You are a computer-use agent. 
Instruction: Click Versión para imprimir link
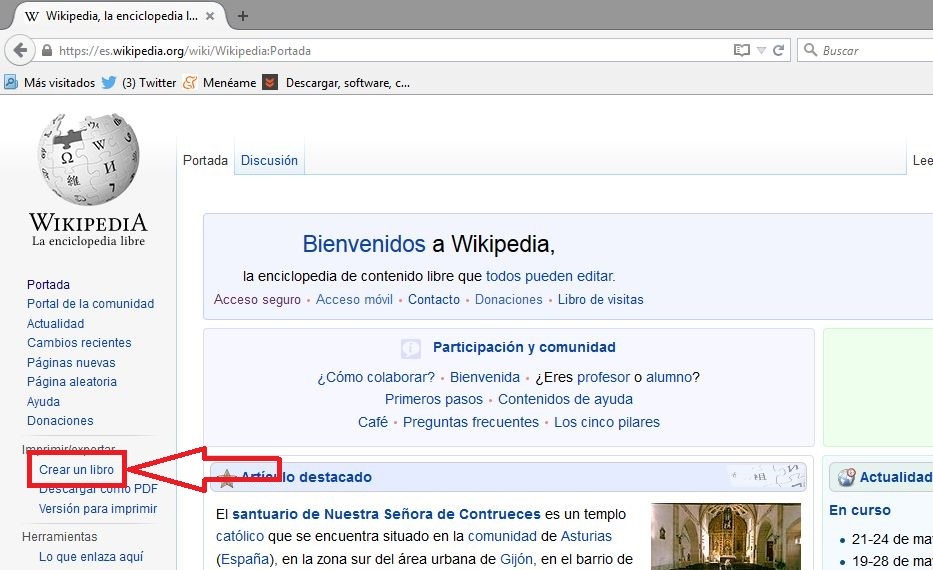98,509
